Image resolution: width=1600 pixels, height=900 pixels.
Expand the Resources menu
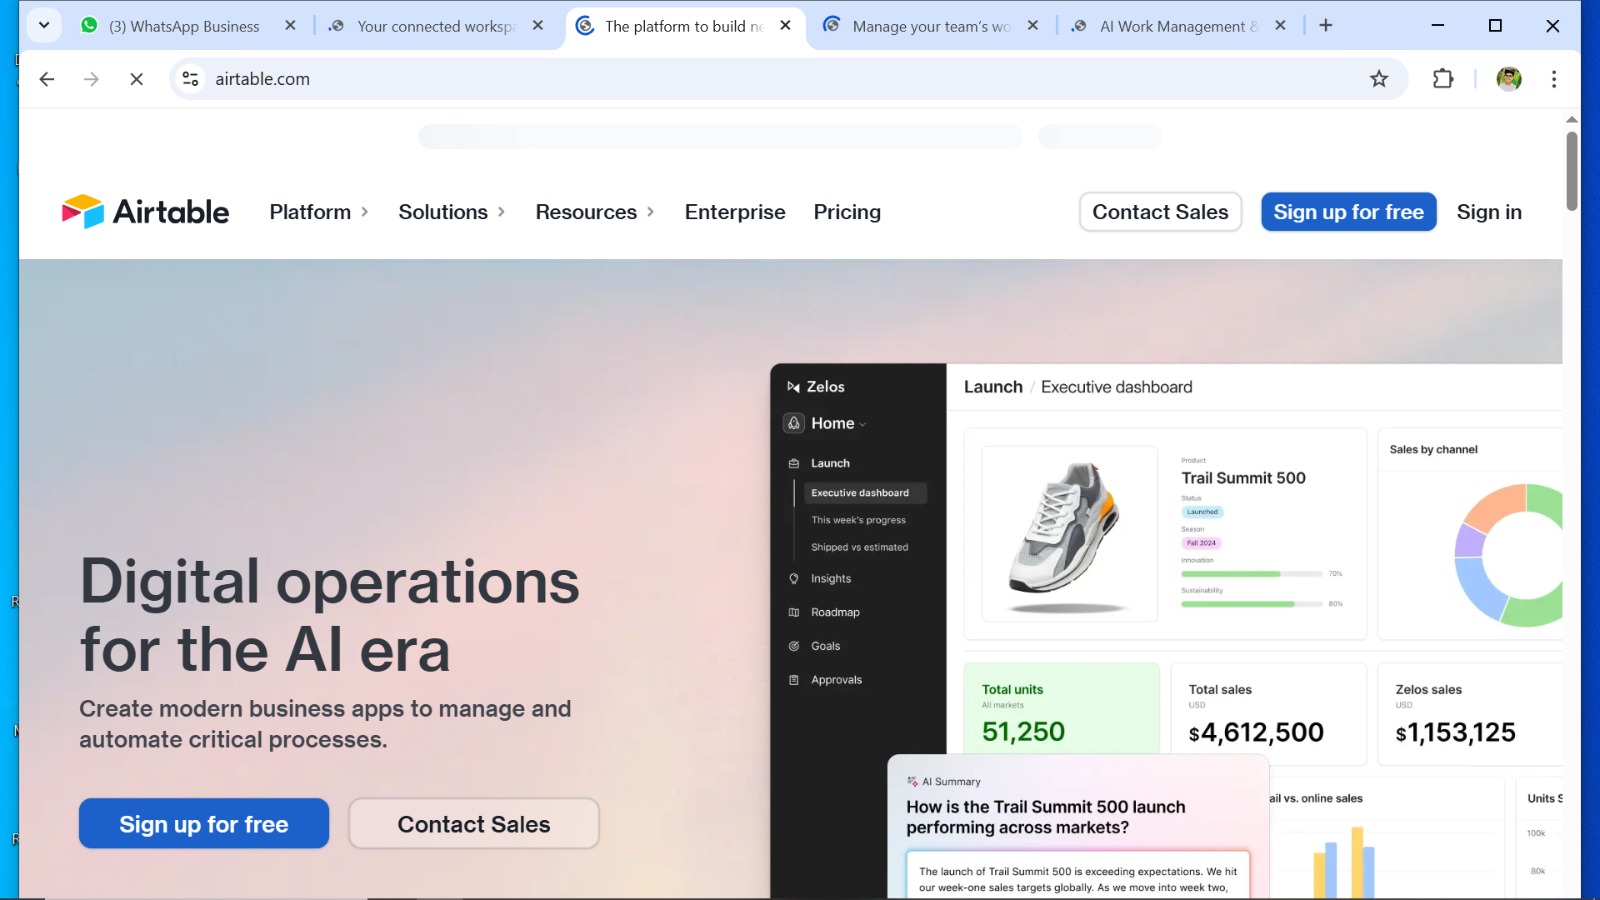pyautogui.click(x=595, y=212)
